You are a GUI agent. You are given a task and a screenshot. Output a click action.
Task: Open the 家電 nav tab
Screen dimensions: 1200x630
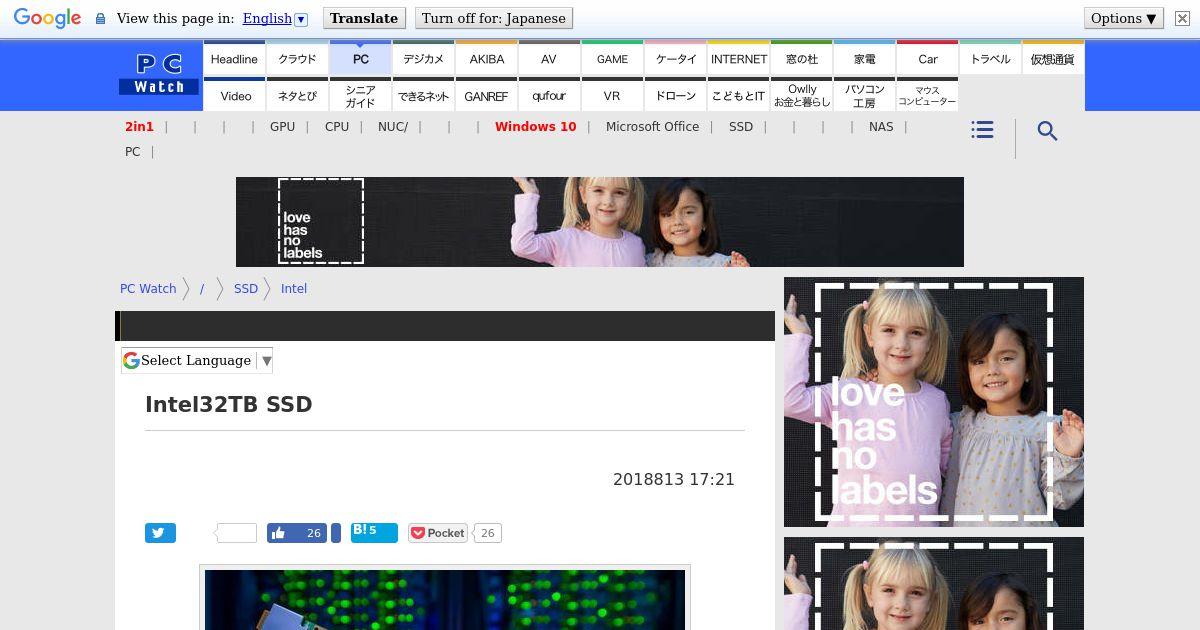tap(865, 58)
